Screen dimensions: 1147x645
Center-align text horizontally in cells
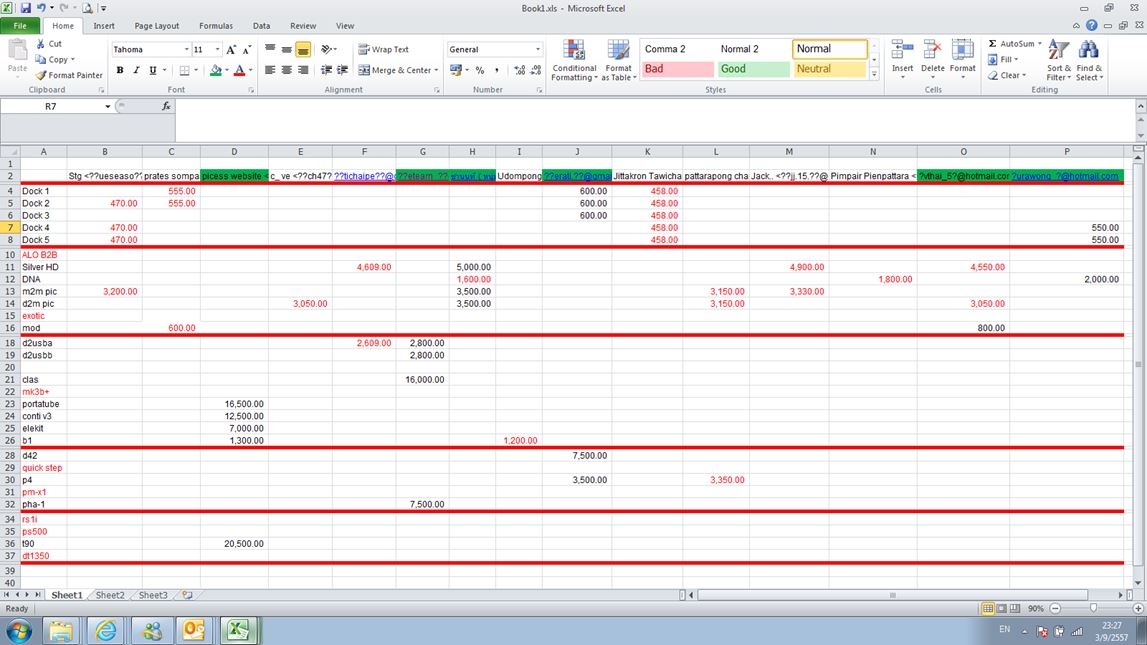pyautogui.click(x=287, y=70)
